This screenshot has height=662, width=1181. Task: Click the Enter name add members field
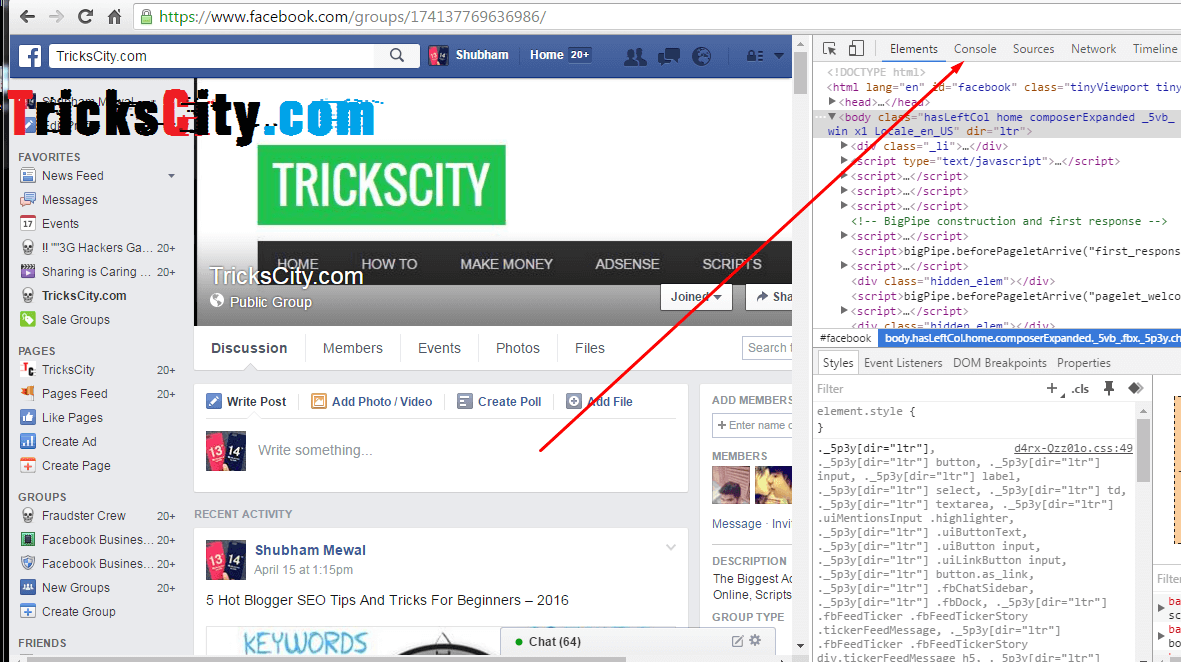(752, 426)
